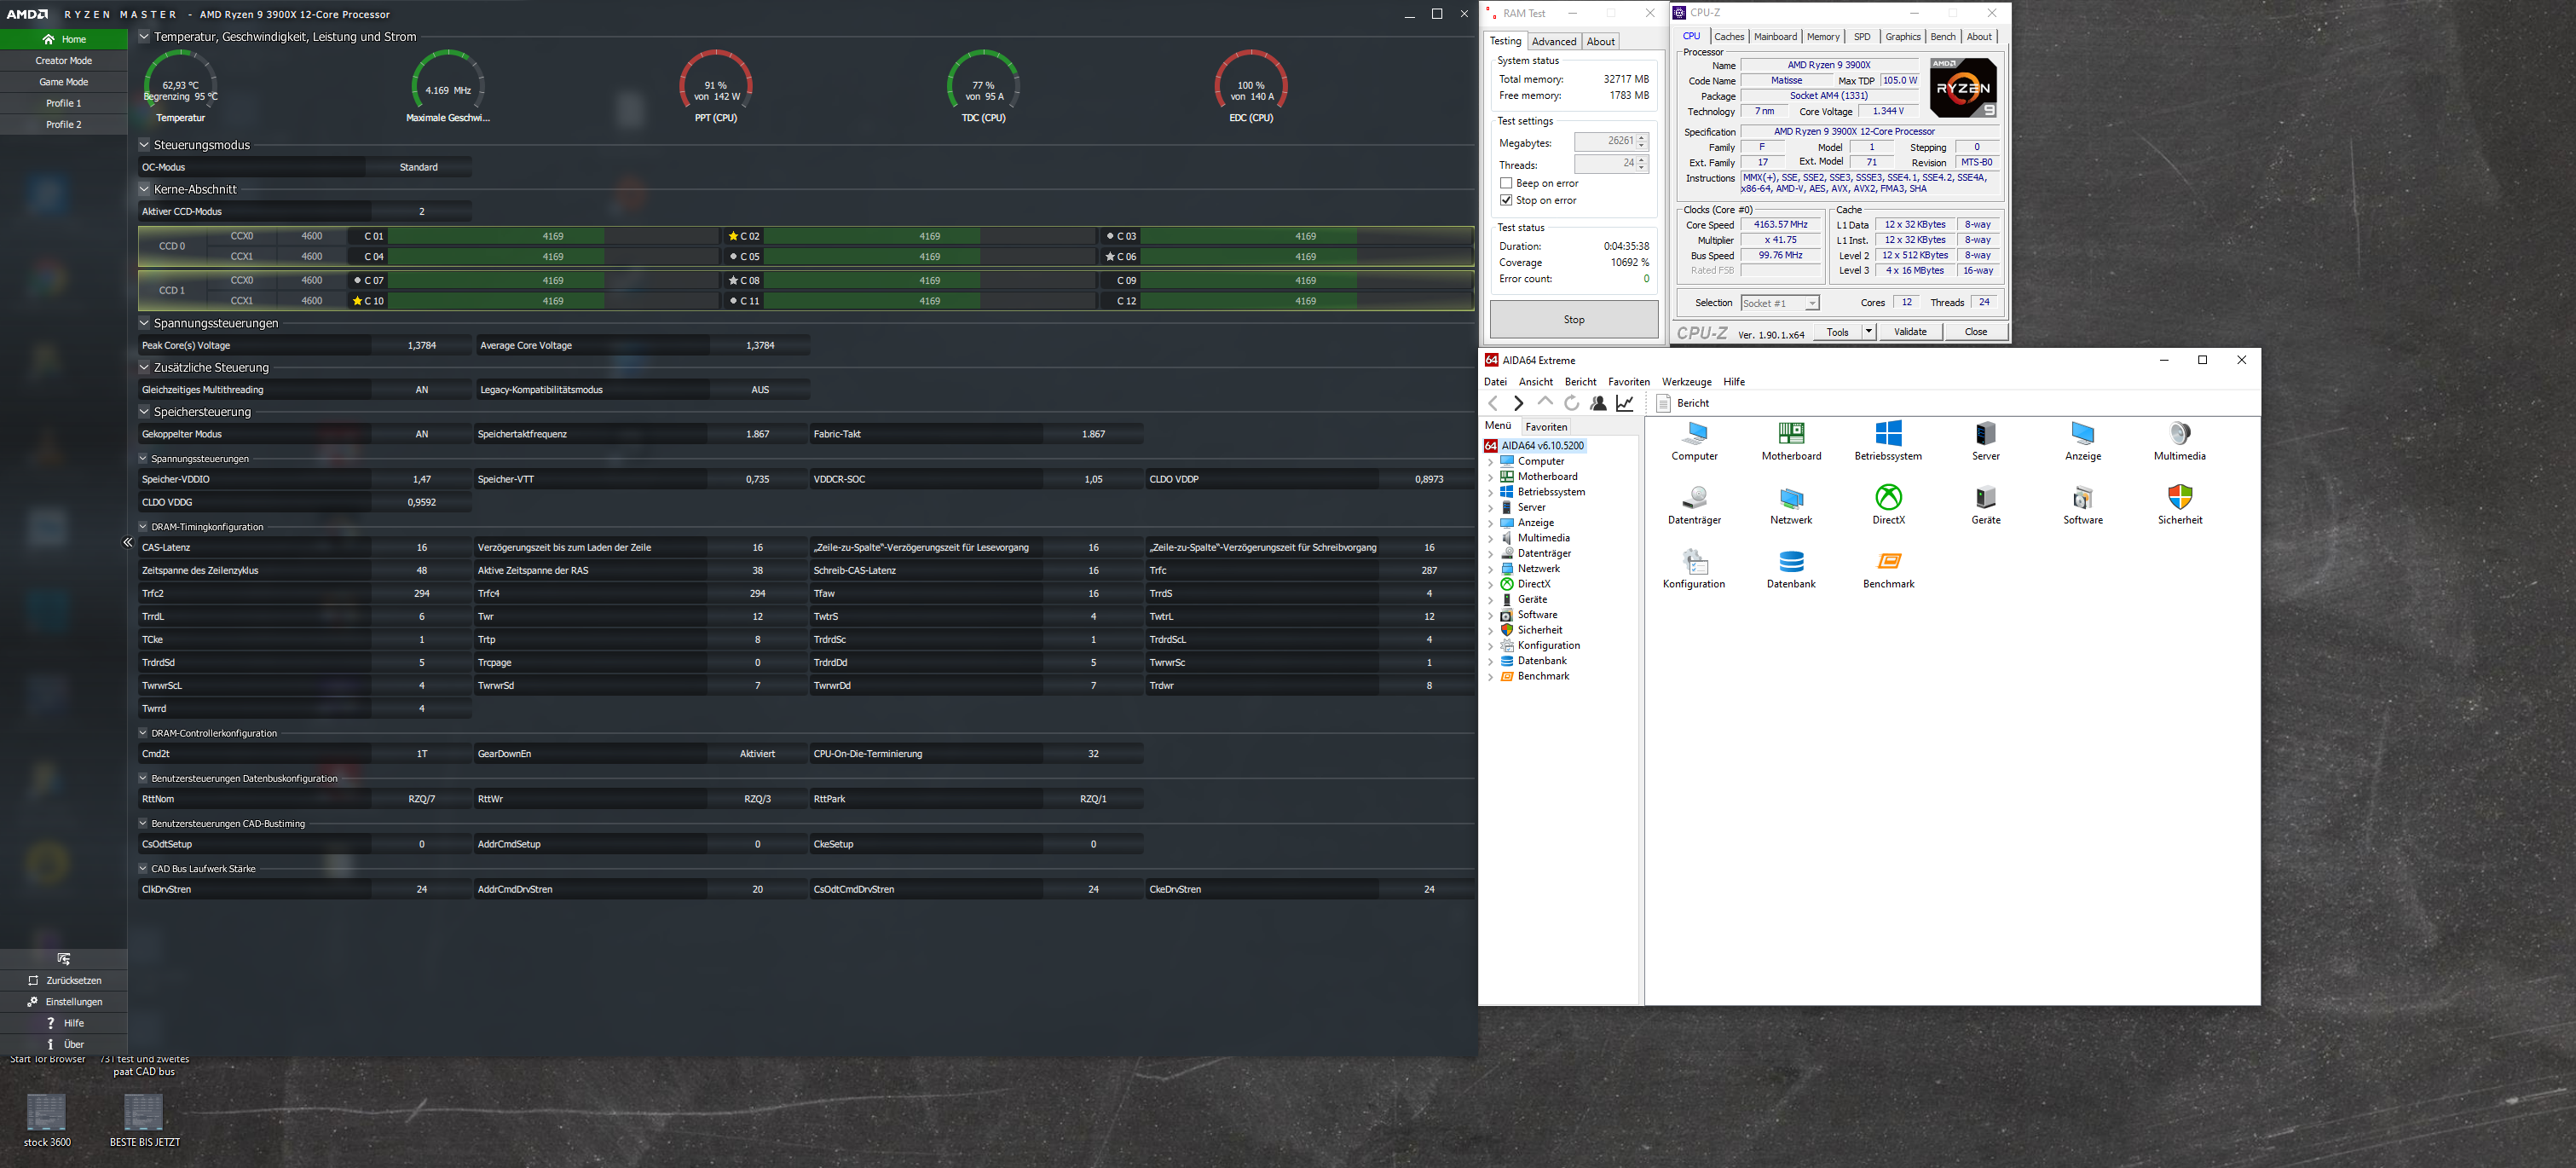Open Profile 1 in Ryzen Master
Screen dimensions: 2576x1168
click(64, 103)
